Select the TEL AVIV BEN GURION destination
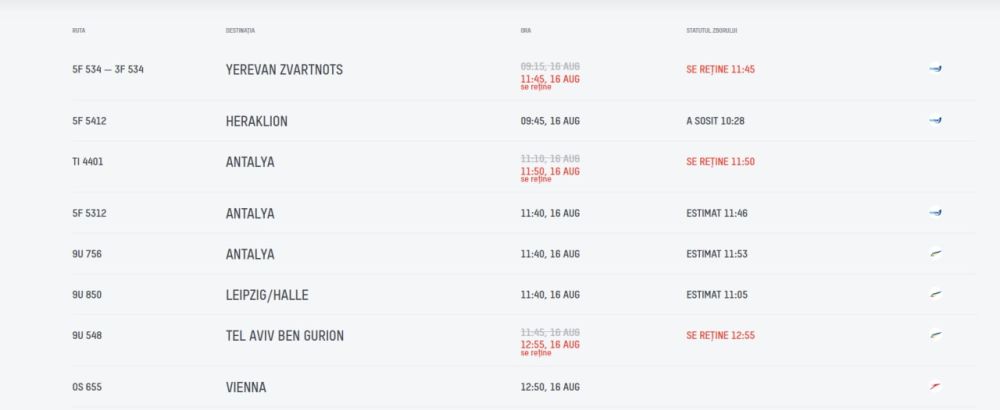Viewport: 1000px width, 410px height. click(285, 336)
